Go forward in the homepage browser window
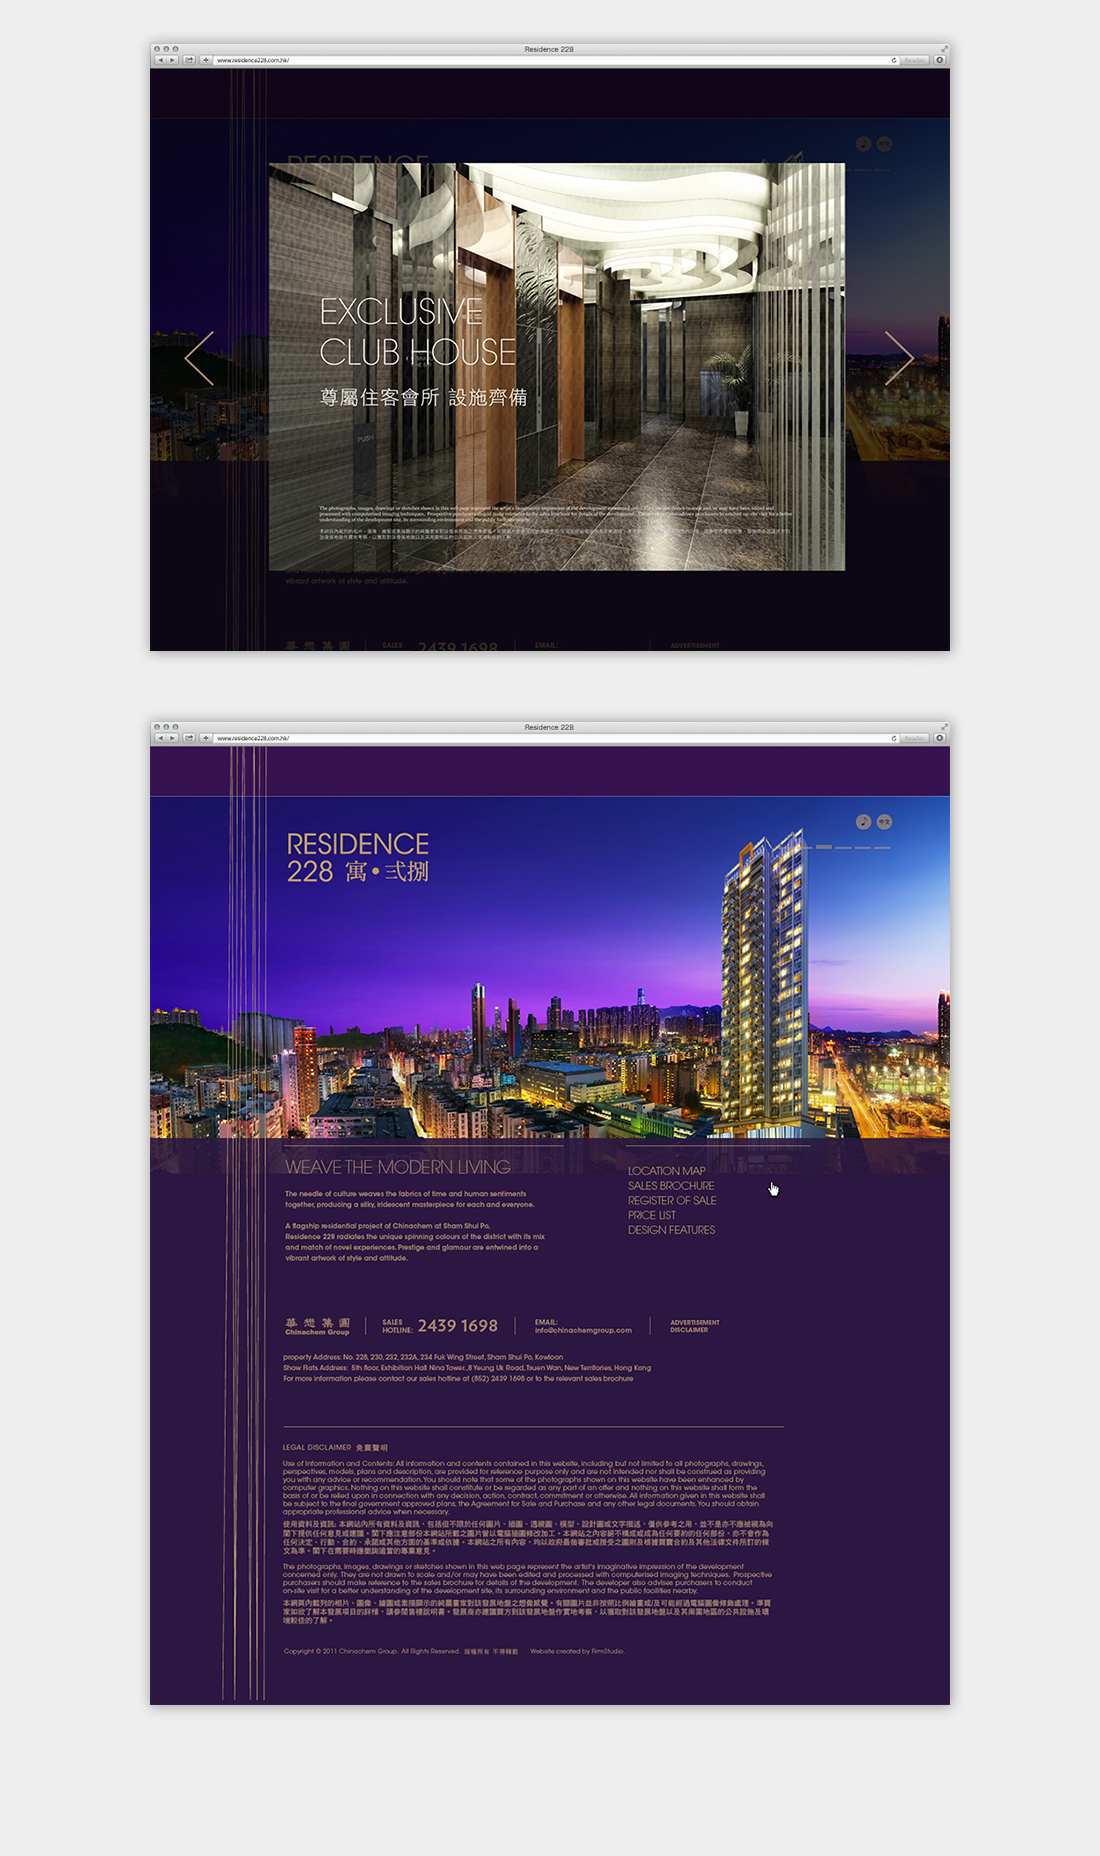 [x=172, y=738]
